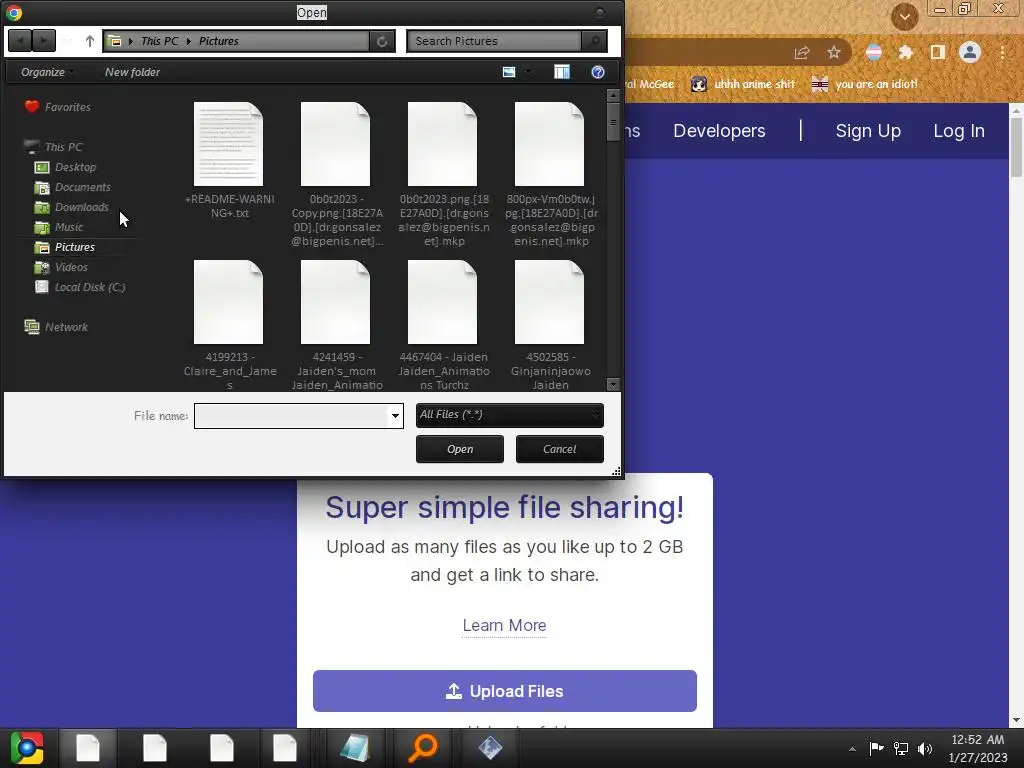Viewport: 1024px width, 768px height.
Task: Cancel the Open dialog
Action: 560,449
